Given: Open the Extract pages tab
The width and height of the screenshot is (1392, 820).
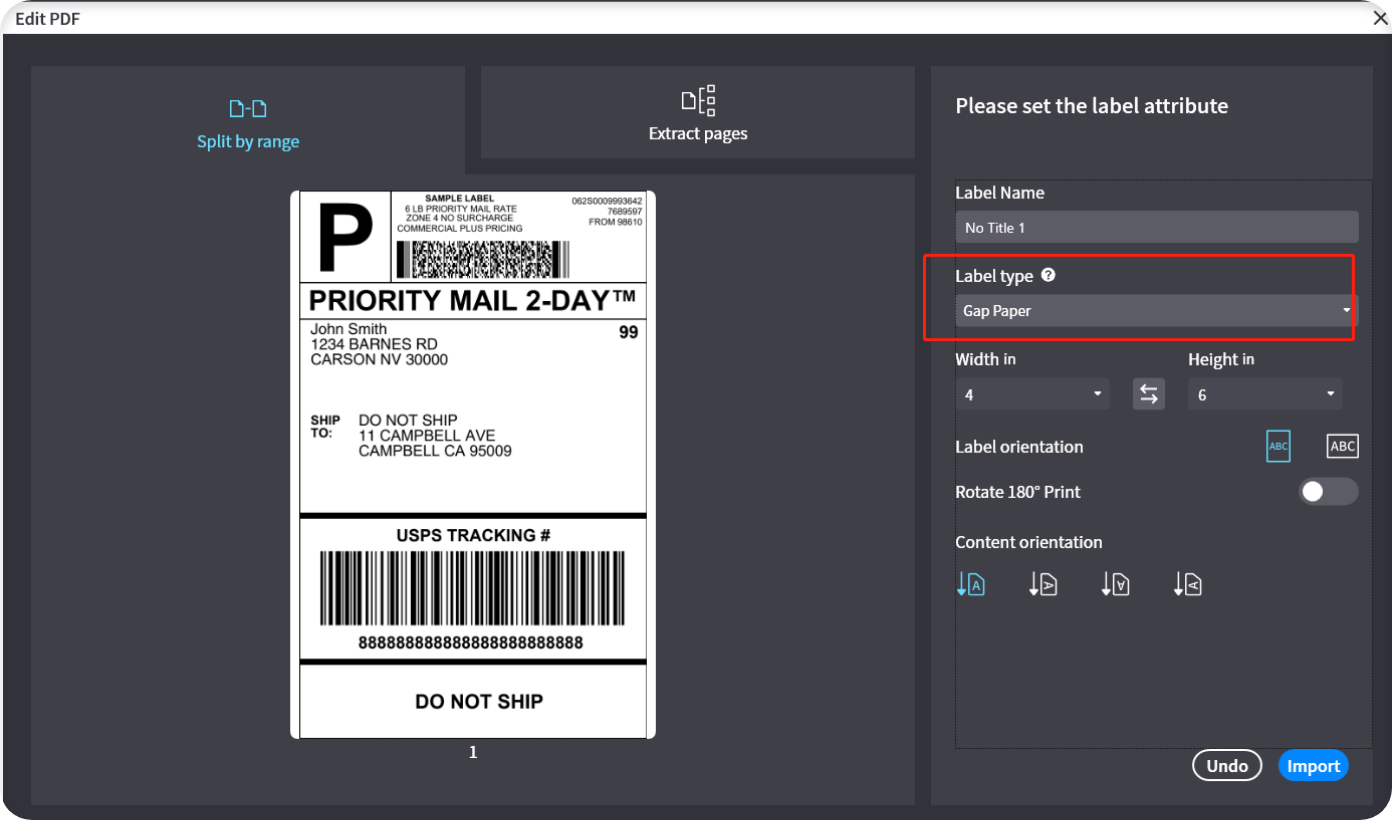Looking at the screenshot, I should [x=698, y=113].
